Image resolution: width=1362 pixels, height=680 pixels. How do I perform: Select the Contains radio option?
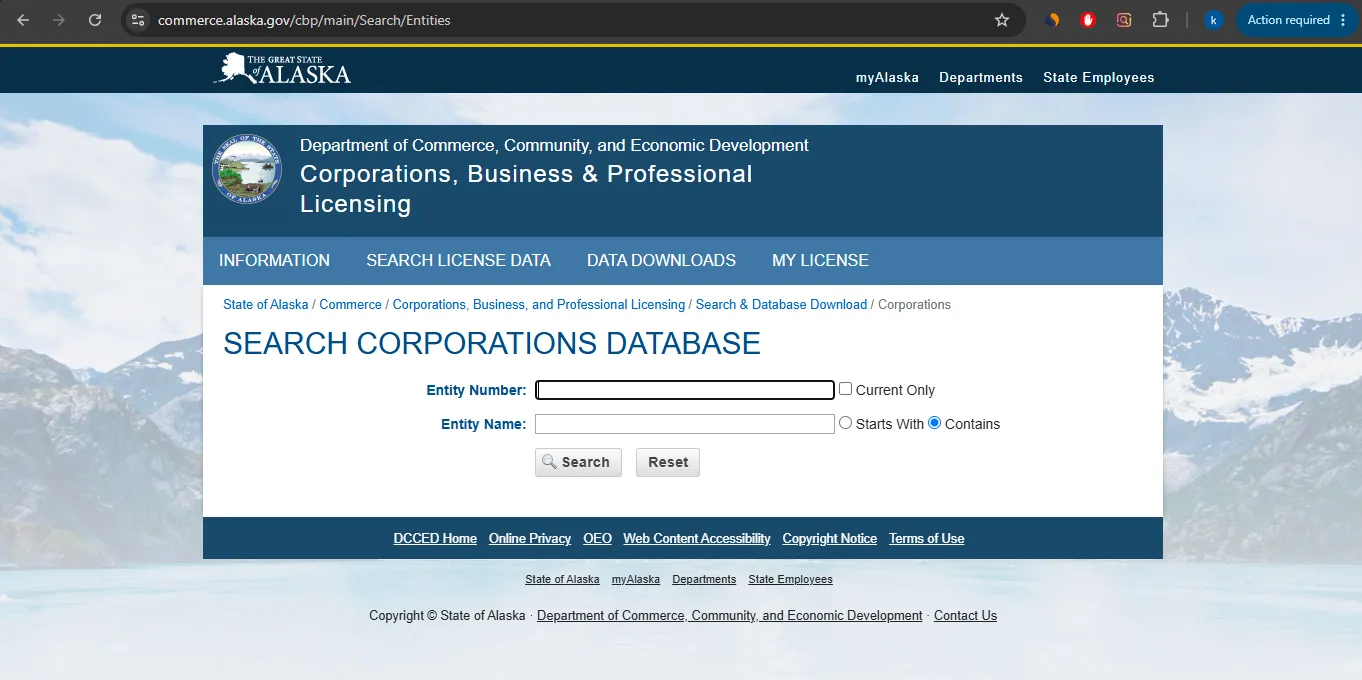coord(935,423)
